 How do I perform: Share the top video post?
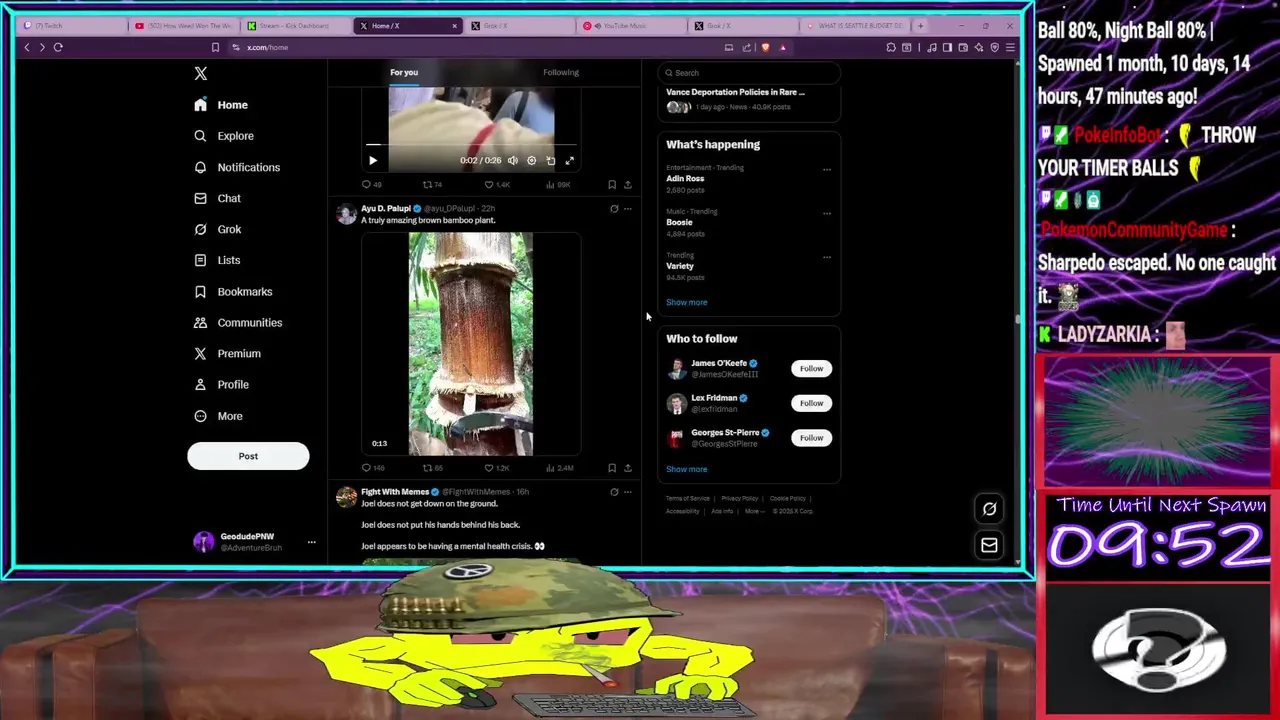[x=628, y=185]
